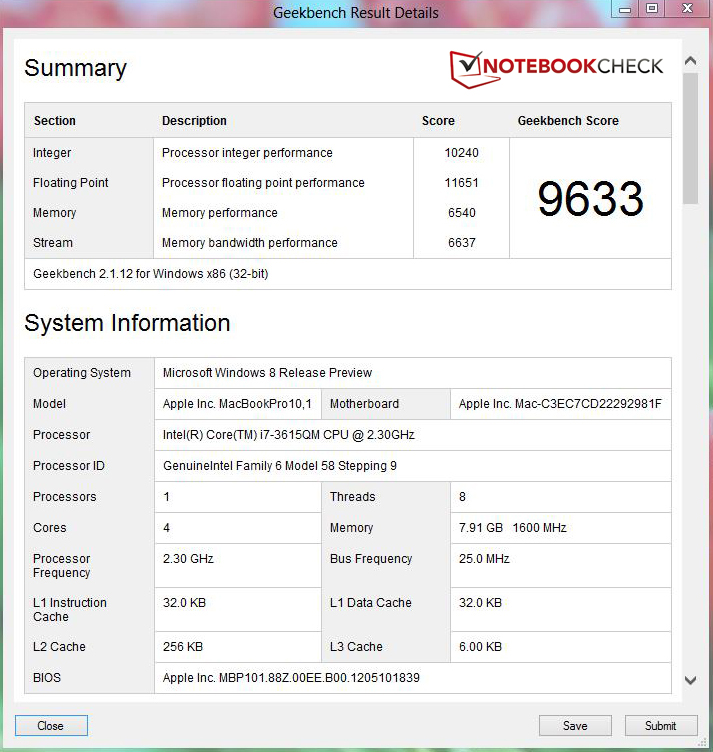This screenshot has width=713, height=752.
Task: Click the Bus Frequency value 25.0 MHz
Action: tap(484, 559)
